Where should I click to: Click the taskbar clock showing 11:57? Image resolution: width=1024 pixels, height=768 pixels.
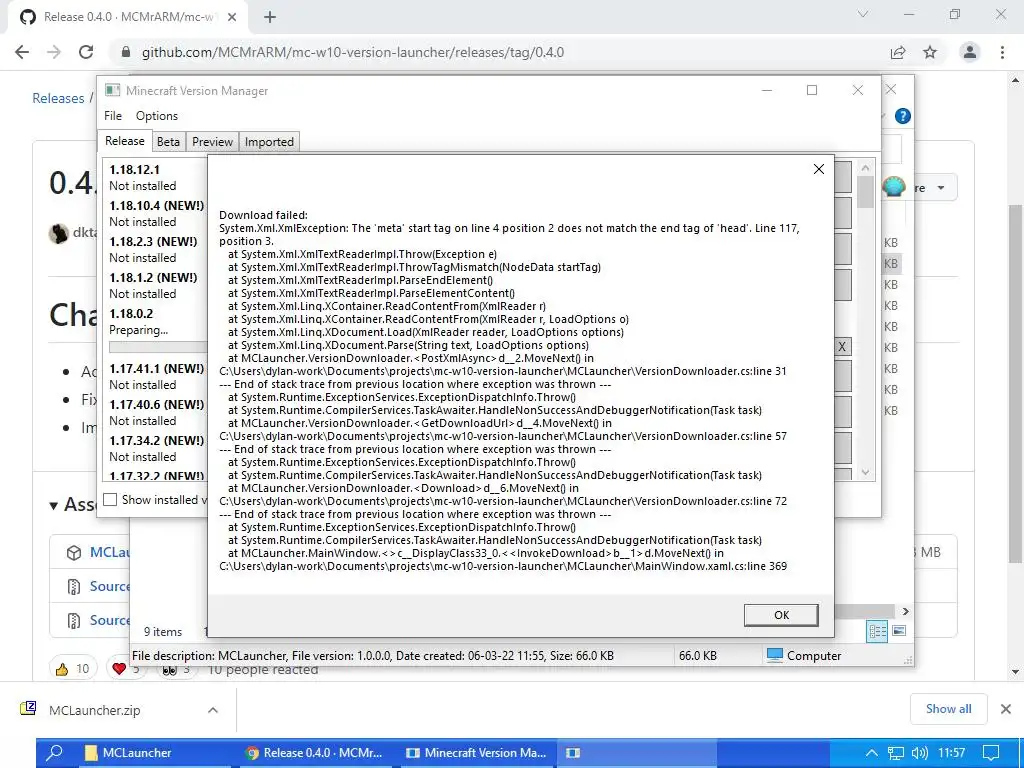click(951, 752)
